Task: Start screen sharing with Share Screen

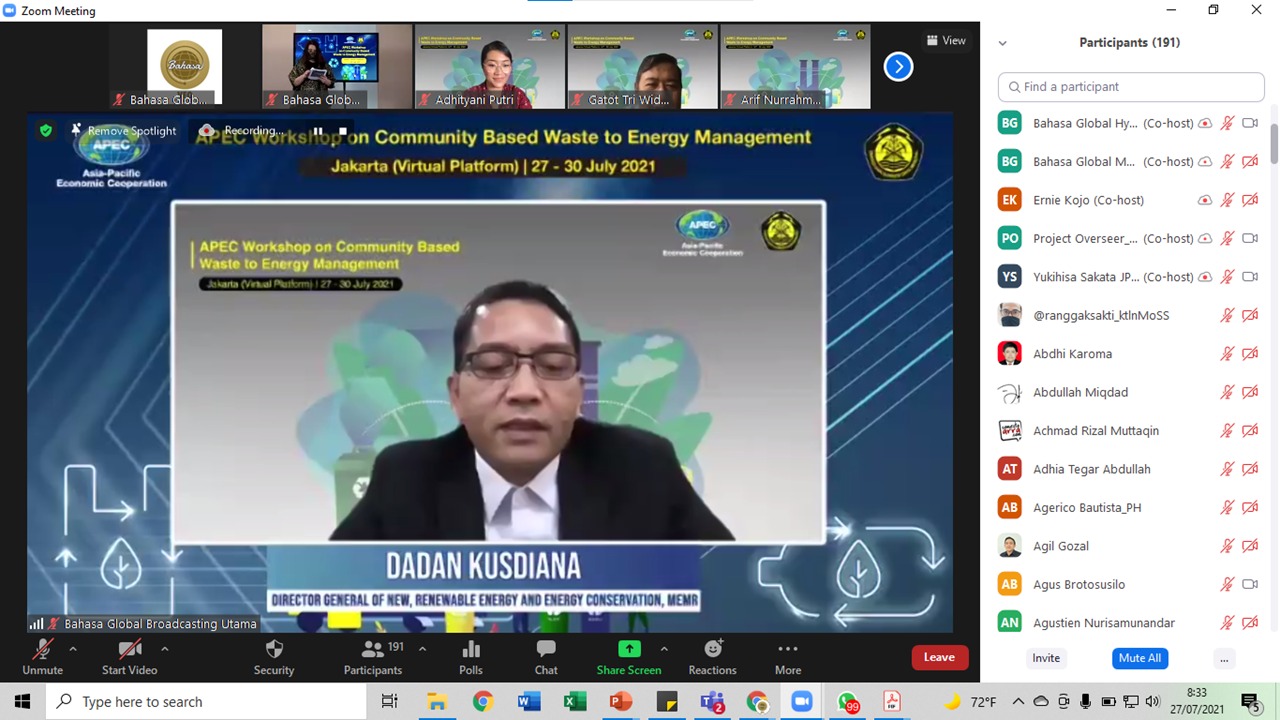Action: pyautogui.click(x=628, y=657)
